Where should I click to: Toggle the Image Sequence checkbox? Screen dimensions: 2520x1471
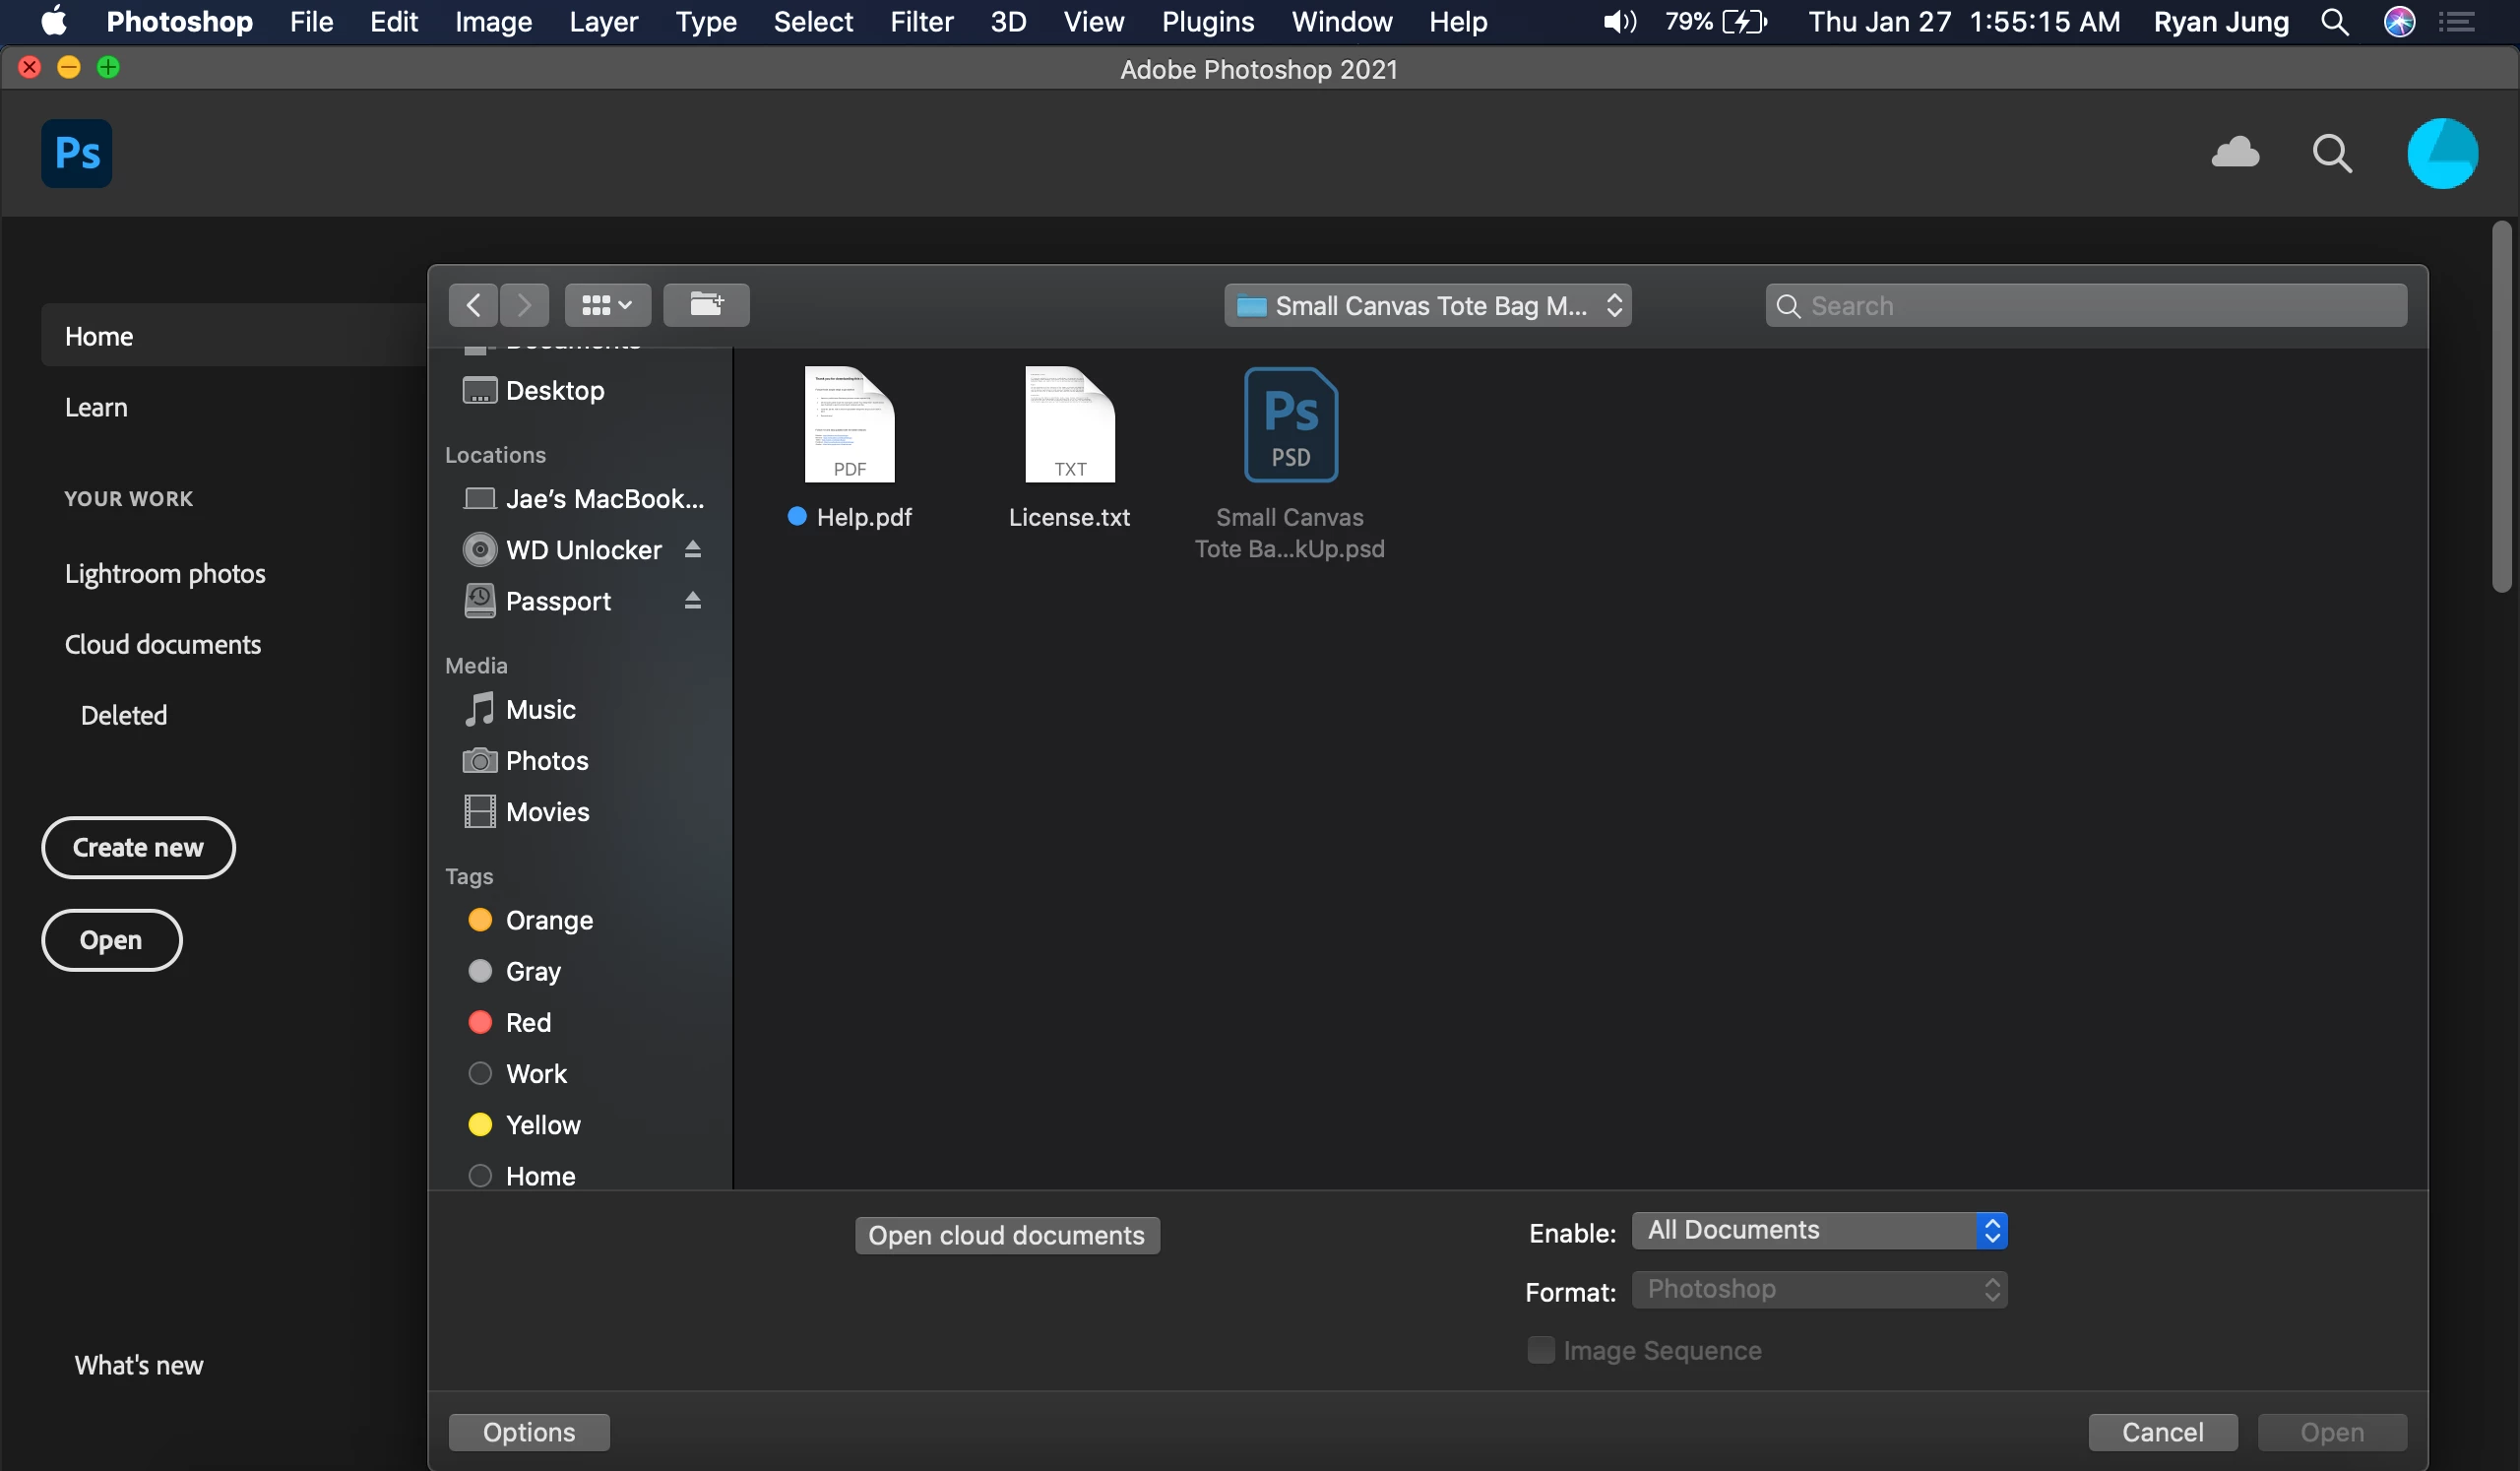pyautogui.click(x=1540, y=1350)
